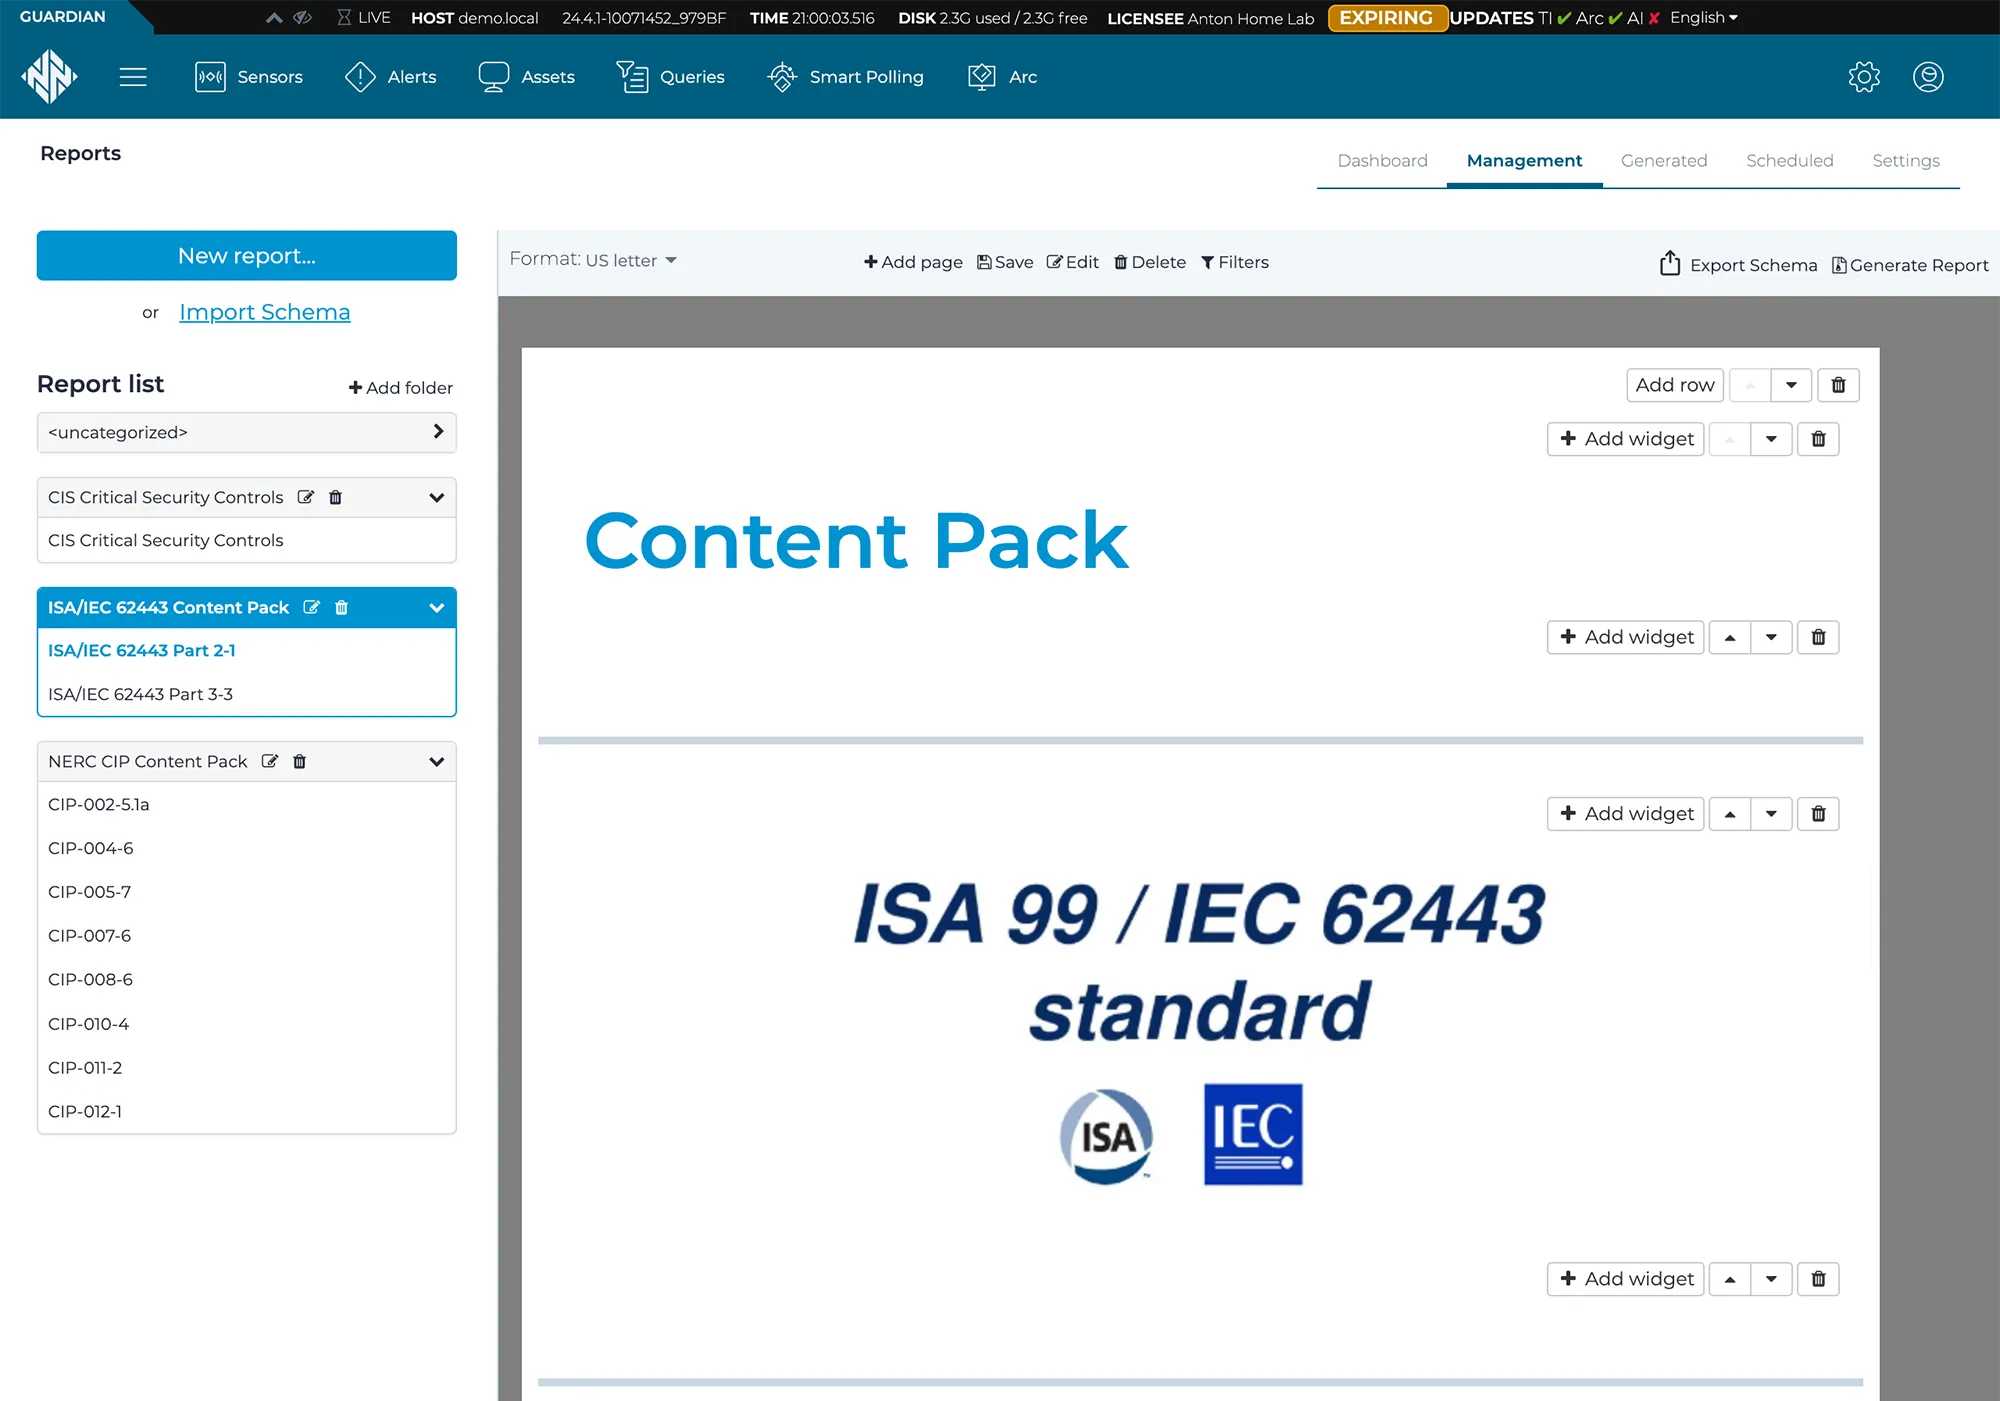Move the Content Pack title widget row down
The image size is (2000, 1401).
[x=1771, y=439]
